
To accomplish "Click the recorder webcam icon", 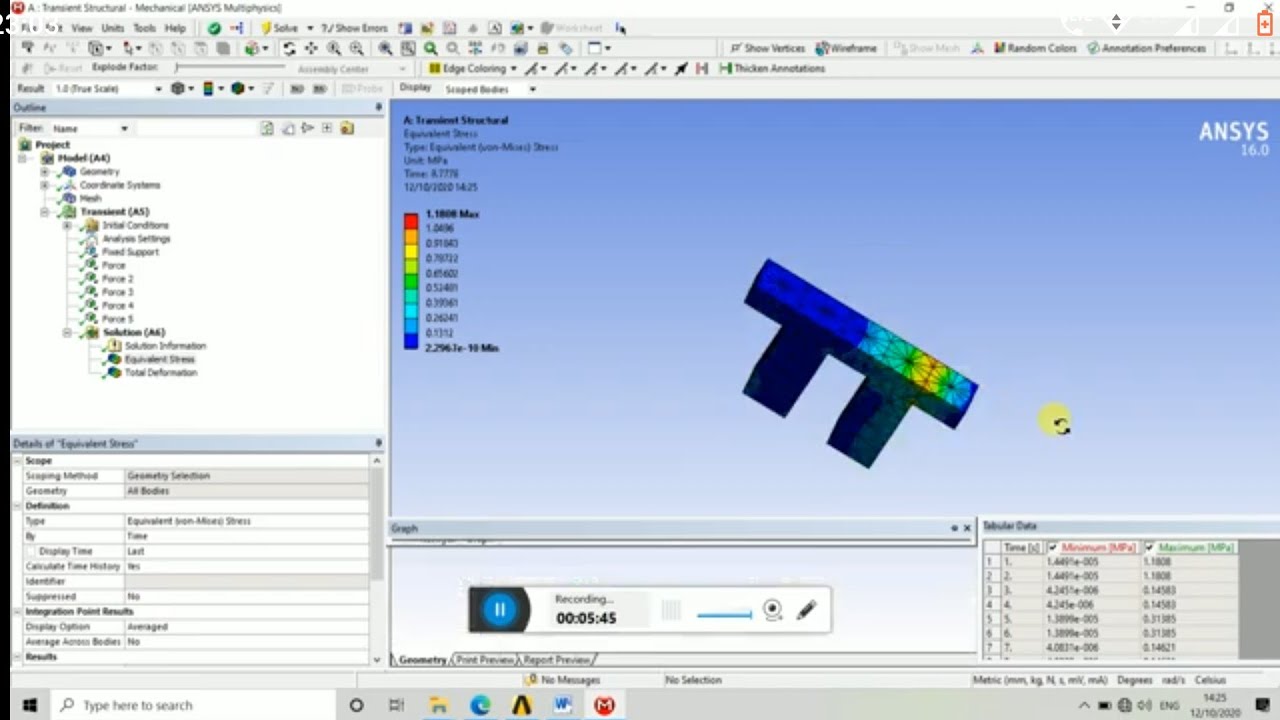I will [x=772, y=610].
